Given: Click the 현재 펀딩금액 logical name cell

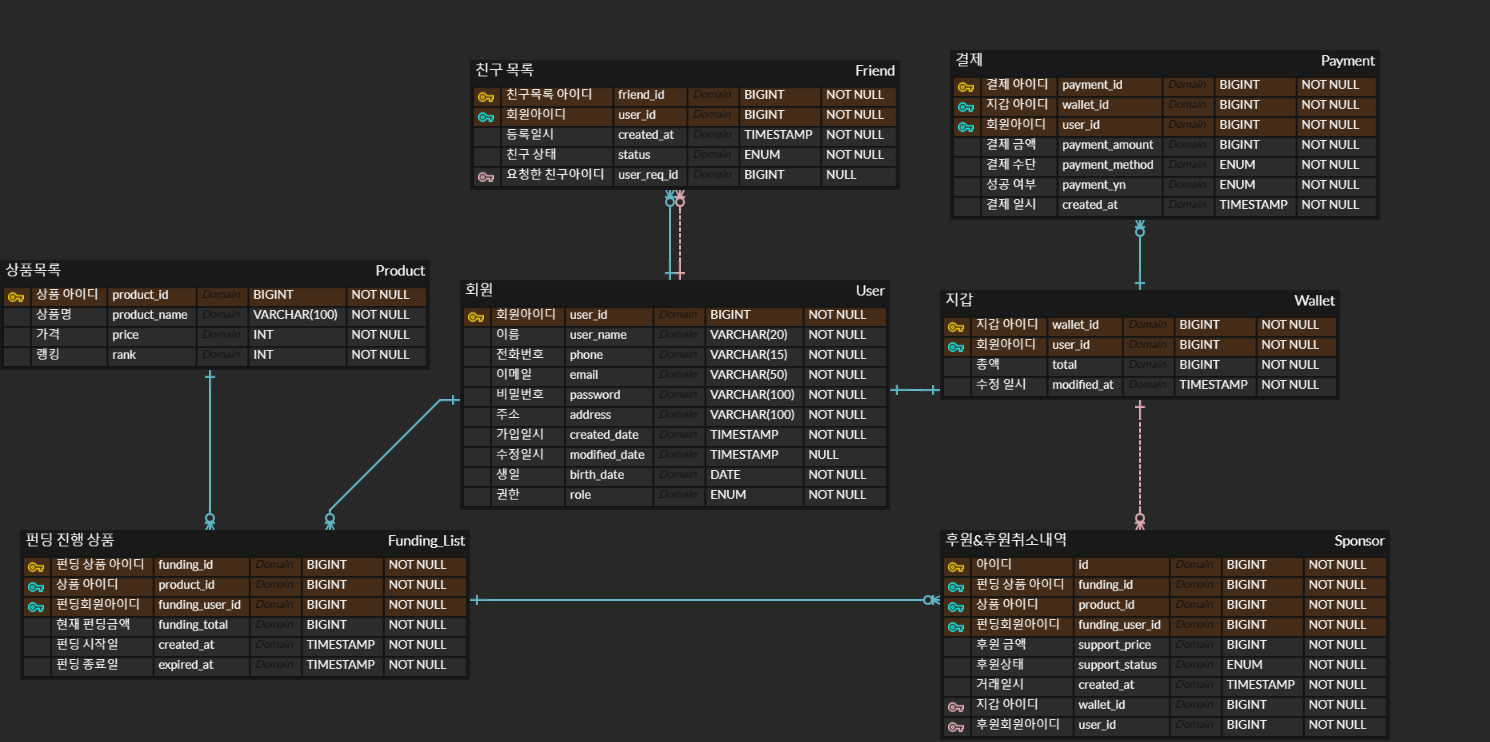Looking at the screenshot, I should 101,625.
